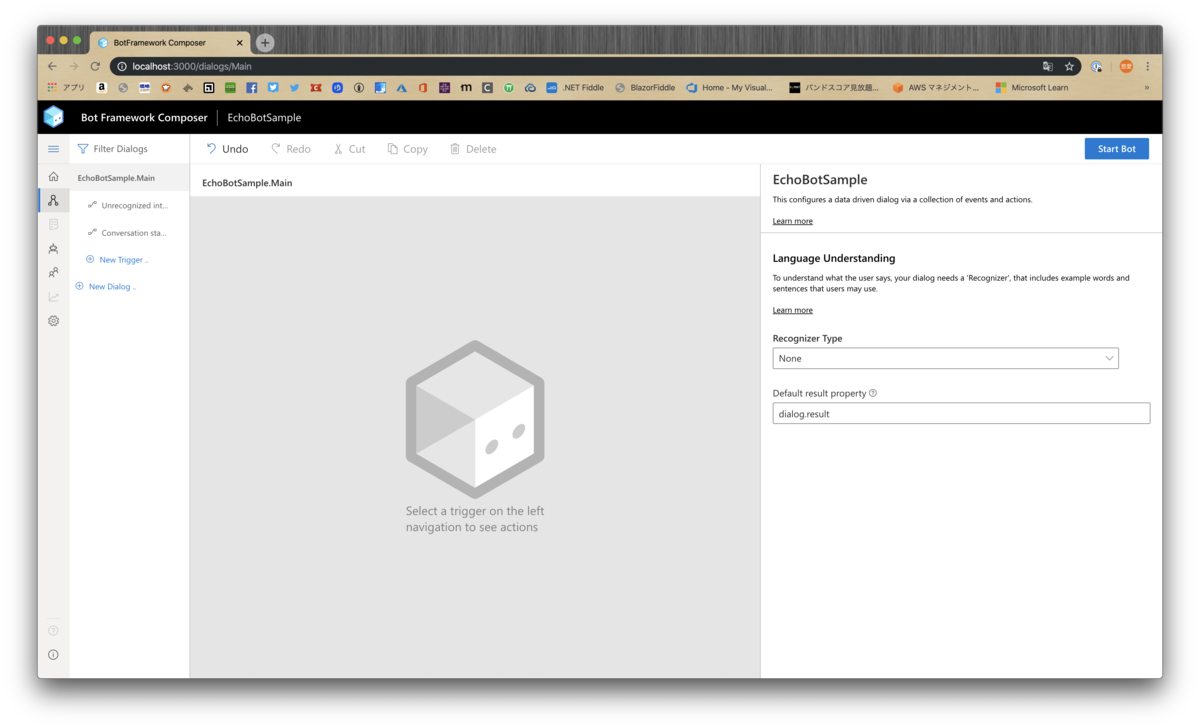This screenshot has height=728, width=1200.
Task: Click the Start Bot button
Action: click(x=1116, y=148)
